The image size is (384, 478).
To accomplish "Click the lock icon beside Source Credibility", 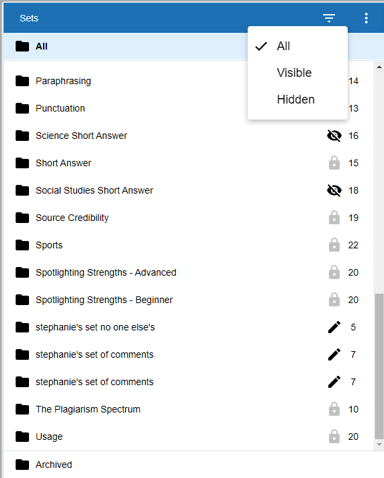I will (x=334, y=218).
